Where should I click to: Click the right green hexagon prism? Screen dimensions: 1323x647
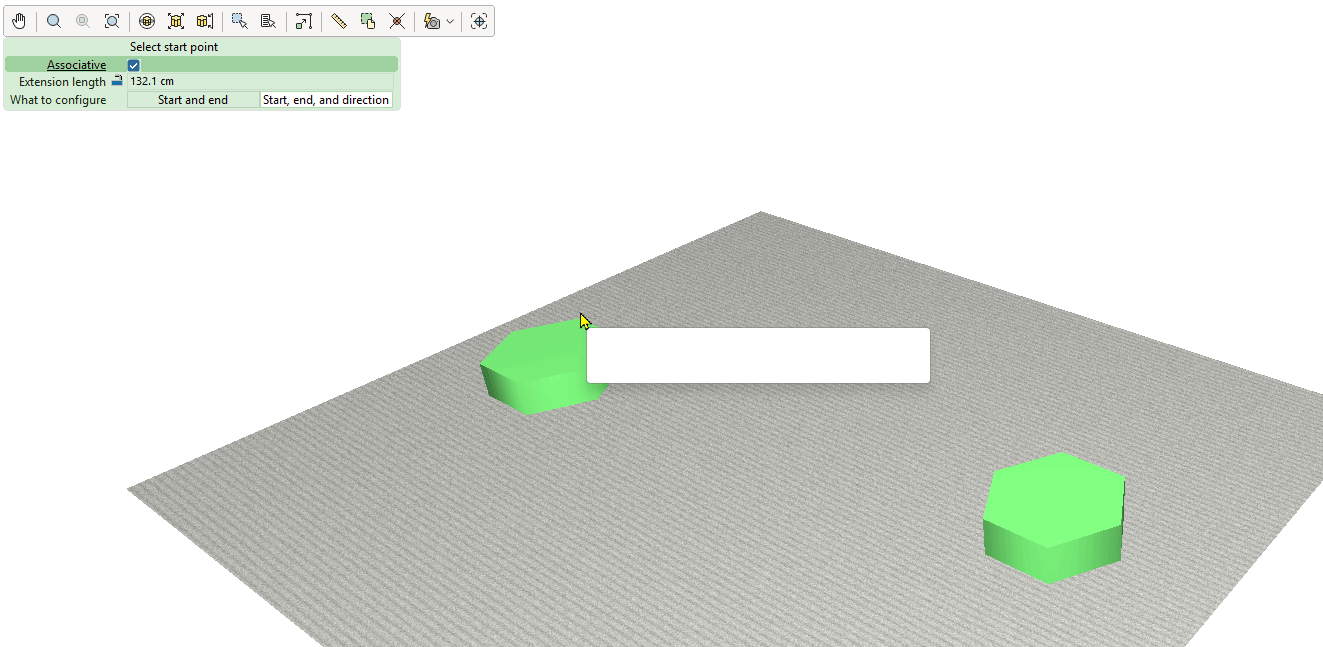coord(1054,517)
